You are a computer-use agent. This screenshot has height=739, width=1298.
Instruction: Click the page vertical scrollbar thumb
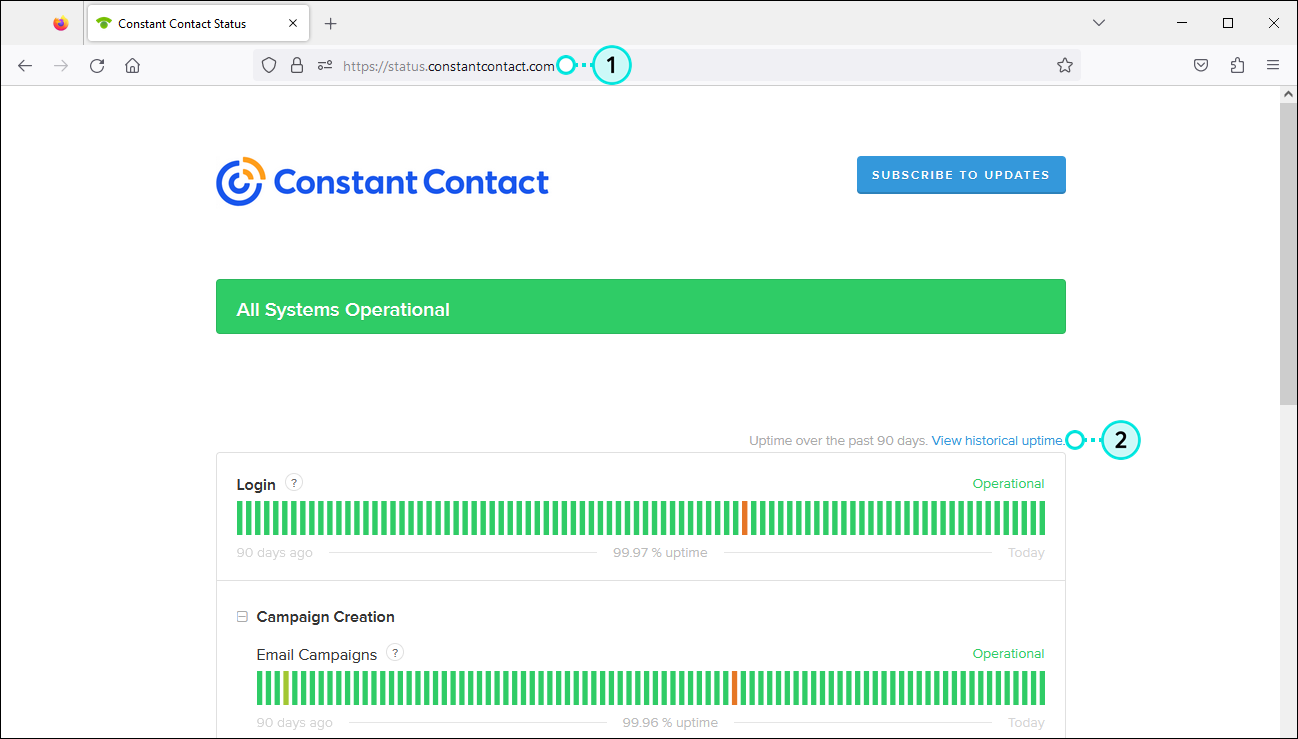tap(1289, 254)
